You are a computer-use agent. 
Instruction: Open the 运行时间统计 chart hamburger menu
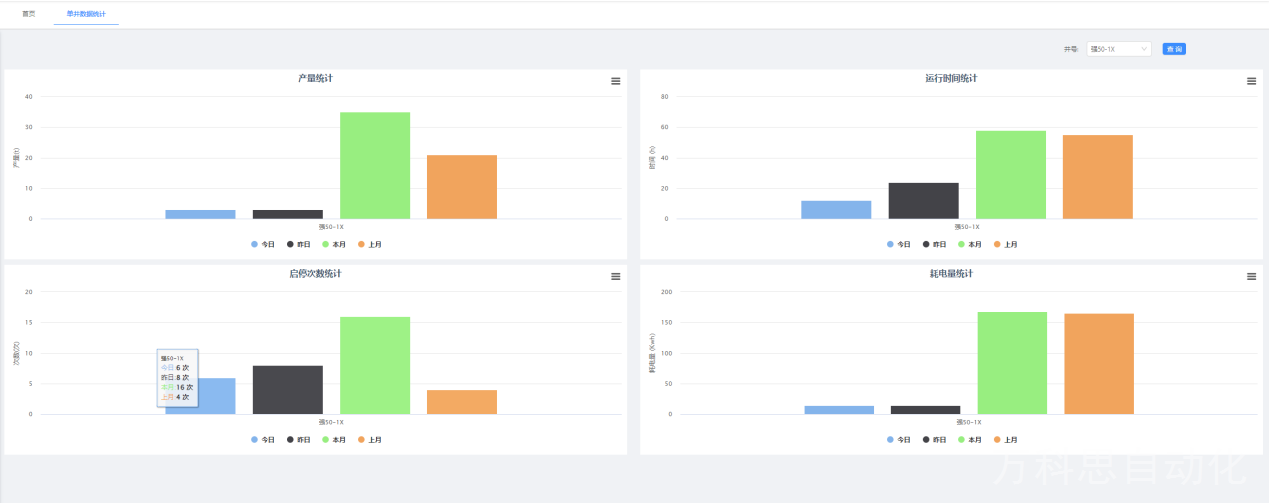pos(1251,81)
